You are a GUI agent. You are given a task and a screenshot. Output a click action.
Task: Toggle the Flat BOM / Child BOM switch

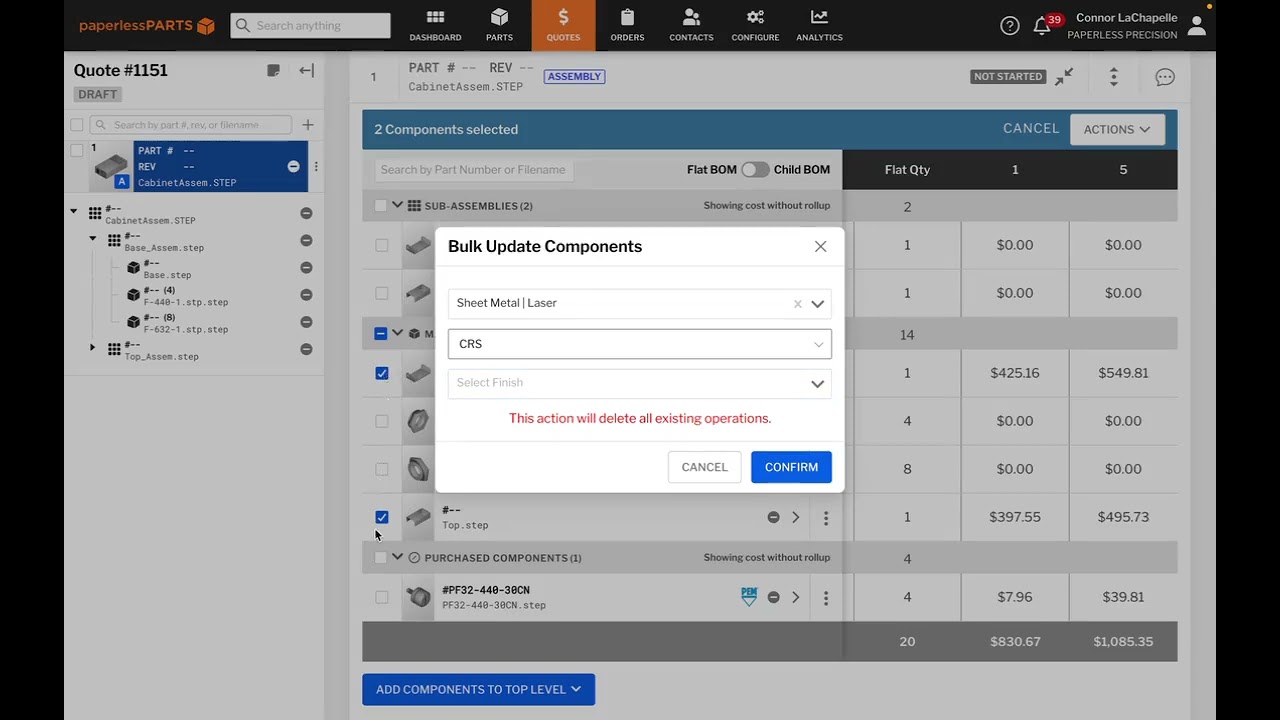[x=755, y=170]
